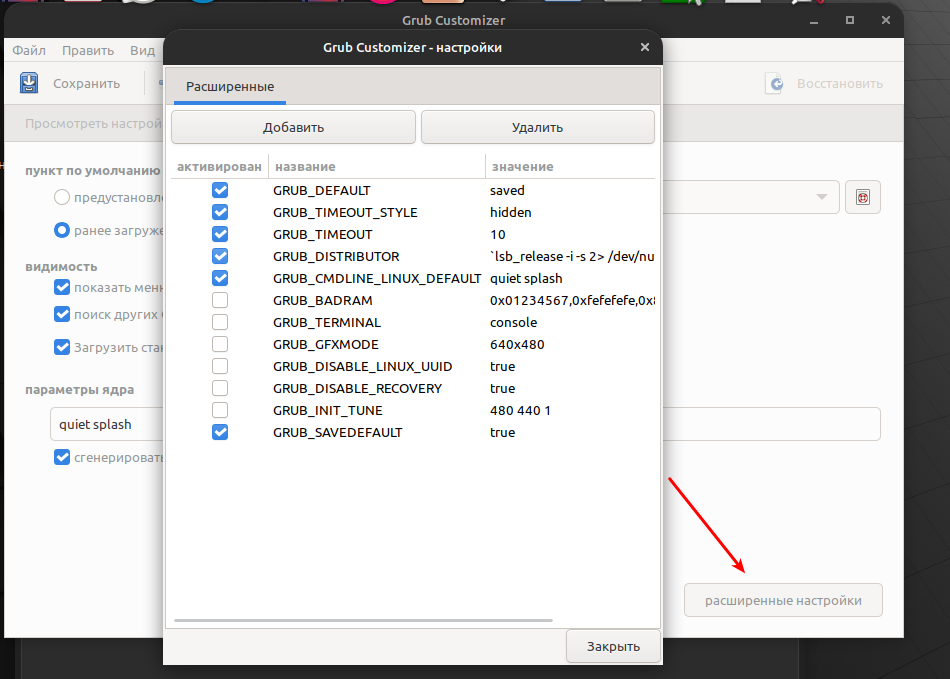The height and width of the screenshot is (679, 950).
Task: Toggle 'сгенерировать' checkbox under kernel parameters
Action: click(62, 457)
